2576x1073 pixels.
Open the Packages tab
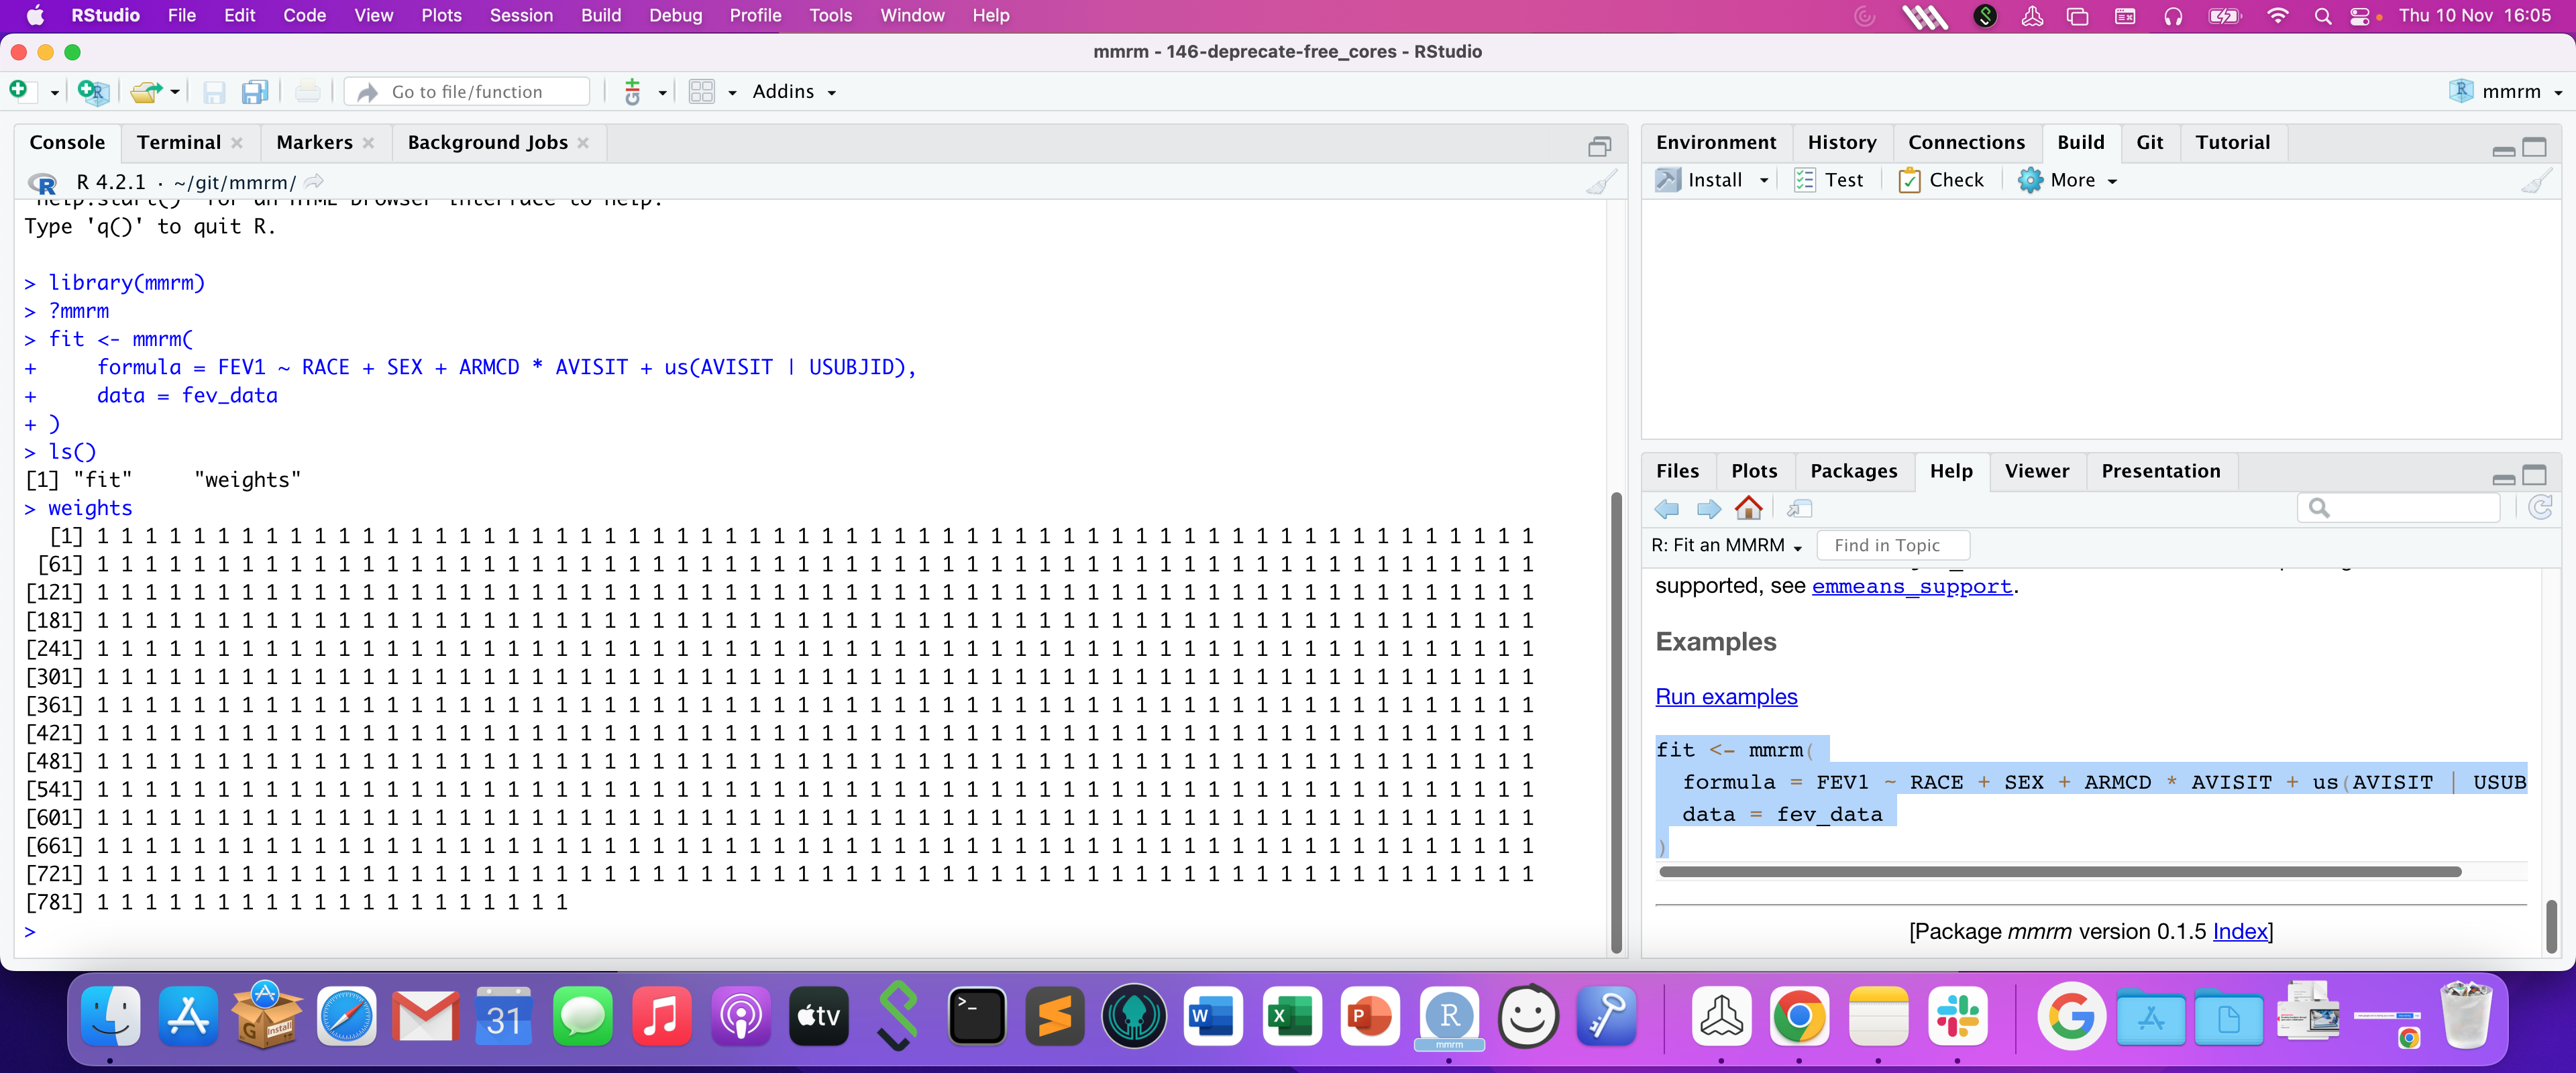1853,471
